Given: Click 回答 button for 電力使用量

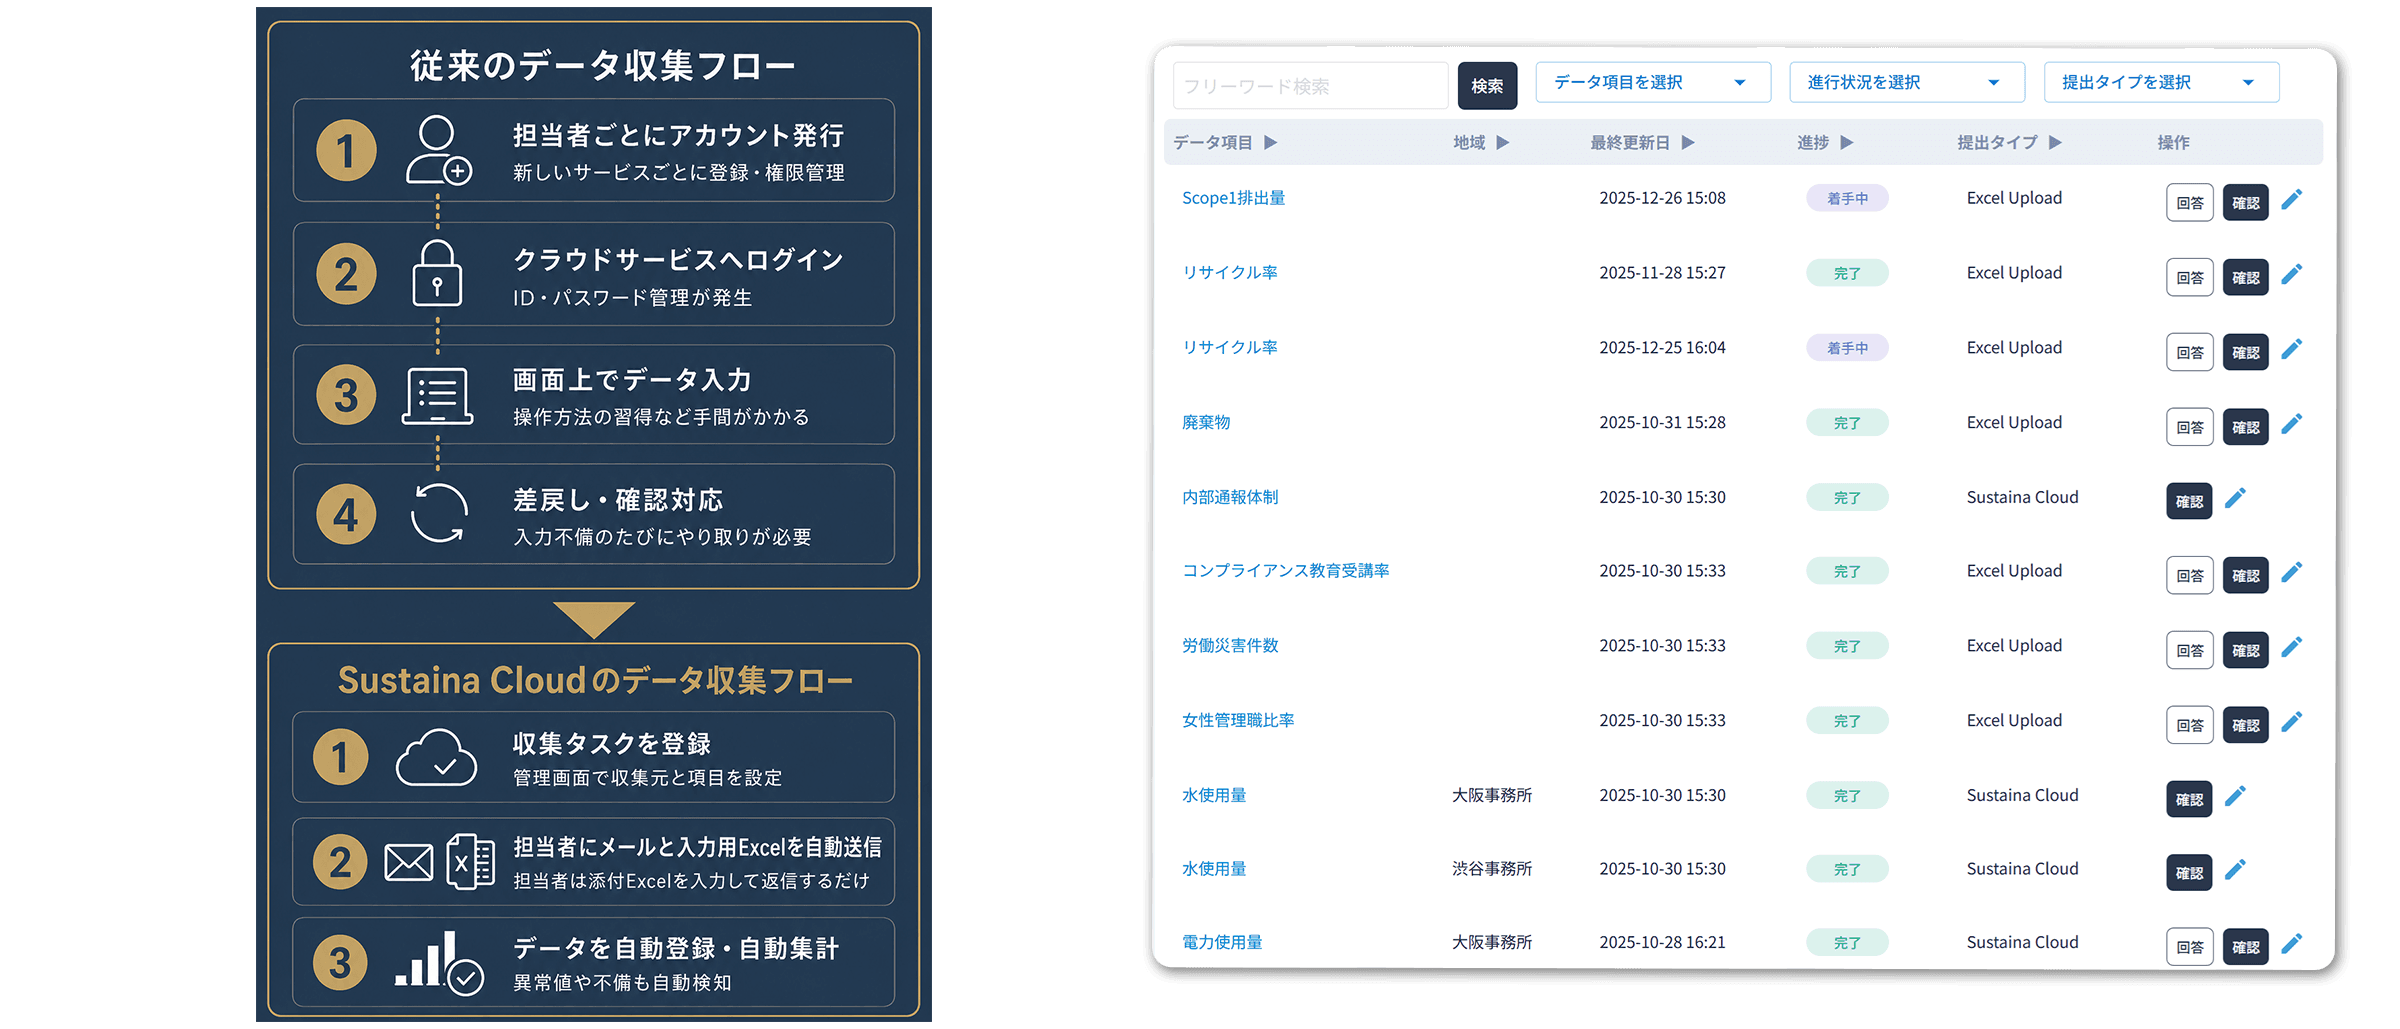Looking at the screenshot, I should pyautogui.click(x=2190, y=947).
